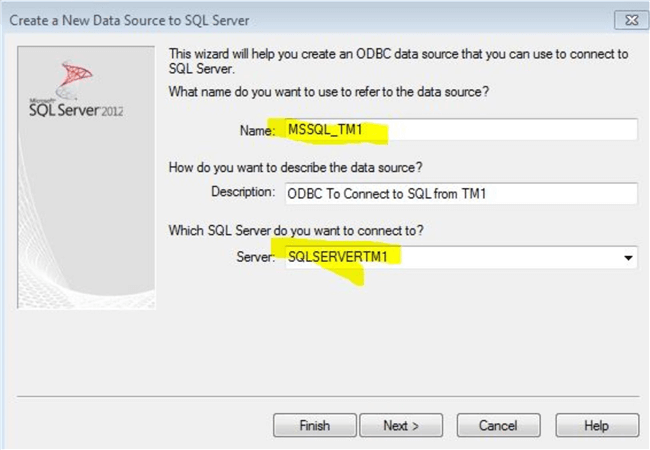Click the red SQL Server logo emblem

(x=77, y=75)
